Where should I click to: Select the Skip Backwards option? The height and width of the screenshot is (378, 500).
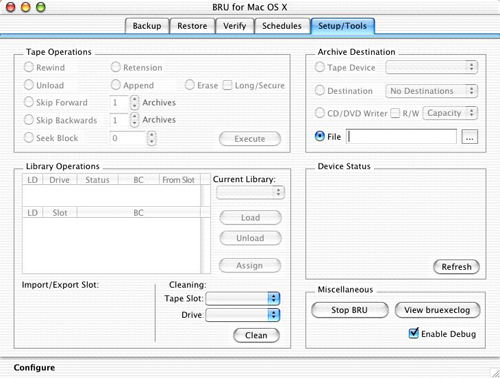click(x=29, y=120)
